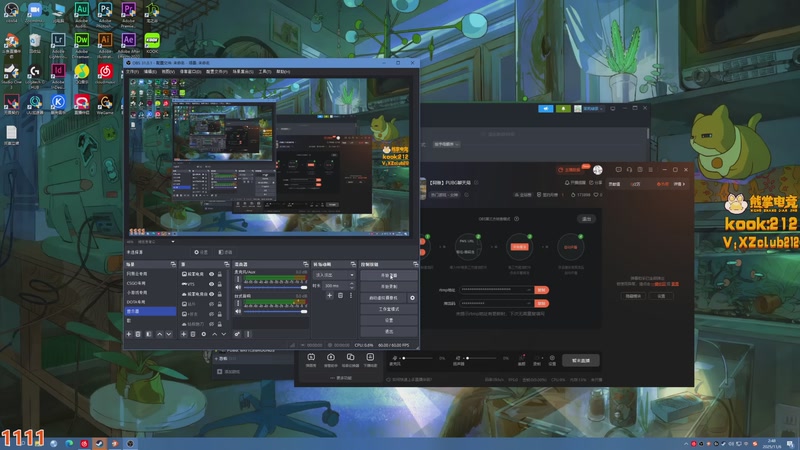This screenshot has height=450, width=800.
Task: Open Help menu in OBS menu bar
Action: click(x=283, y=72)
